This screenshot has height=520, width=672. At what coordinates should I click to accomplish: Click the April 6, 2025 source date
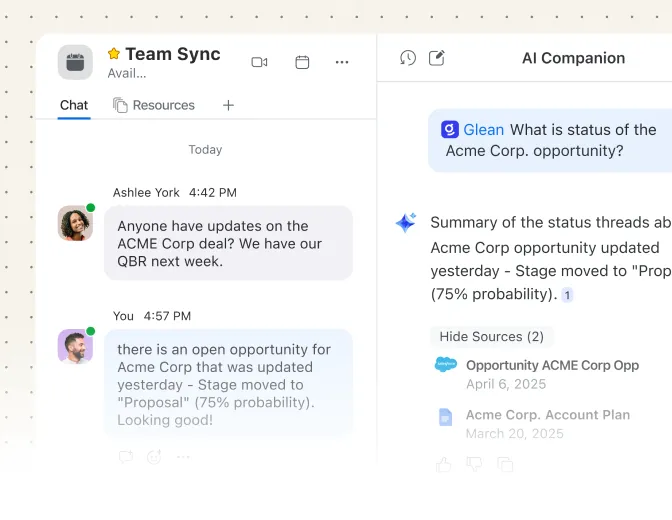pyautogui.click(x=506, y=384)
